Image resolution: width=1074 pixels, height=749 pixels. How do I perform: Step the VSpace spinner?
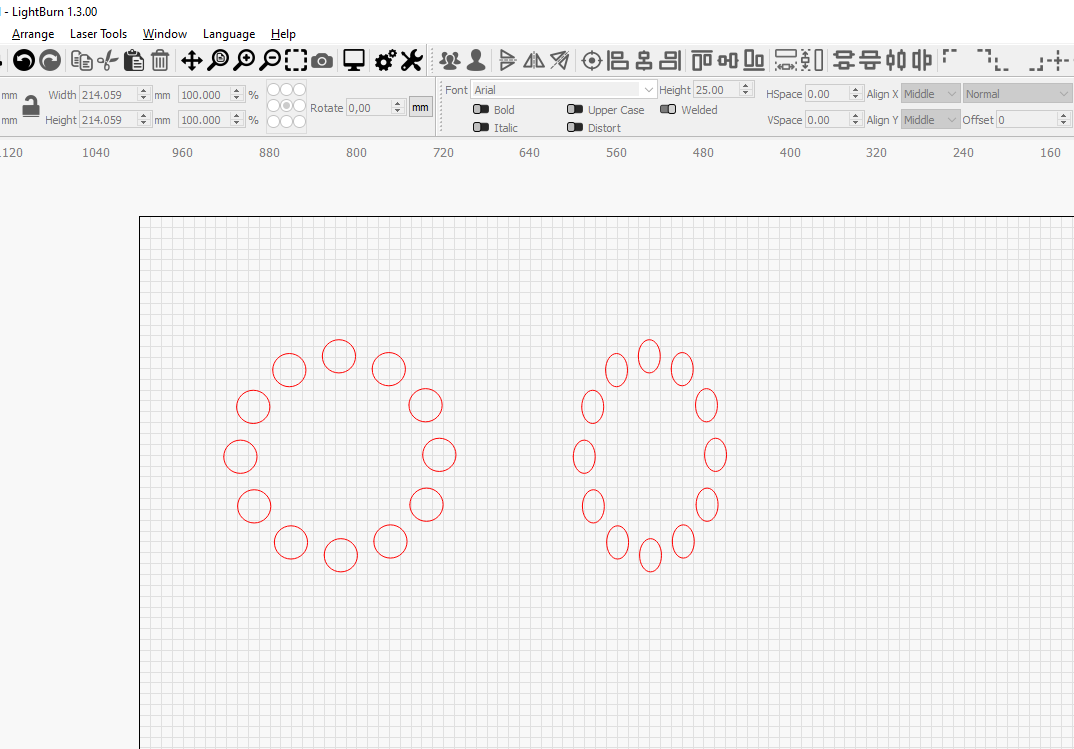pyautogui.click(x=856, y=120)
